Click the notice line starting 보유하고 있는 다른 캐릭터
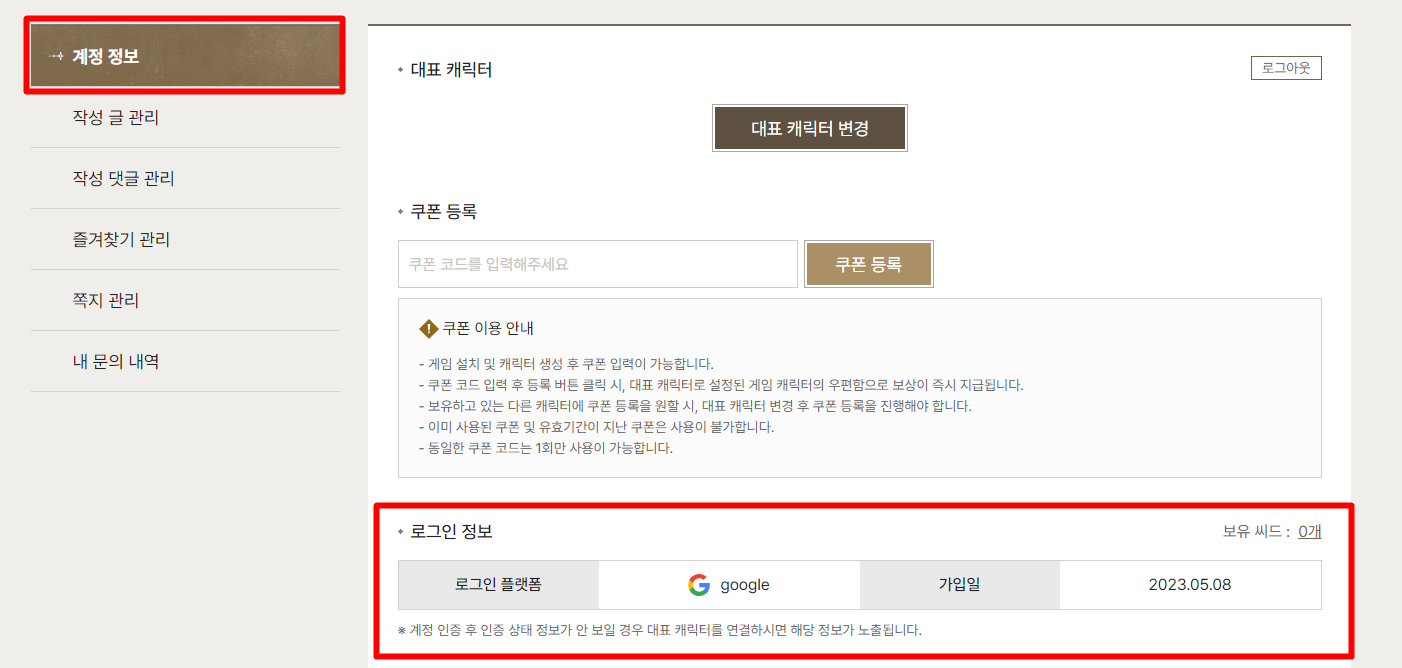The height and width of the screenshot is (668, 1402). pos(695,406)
